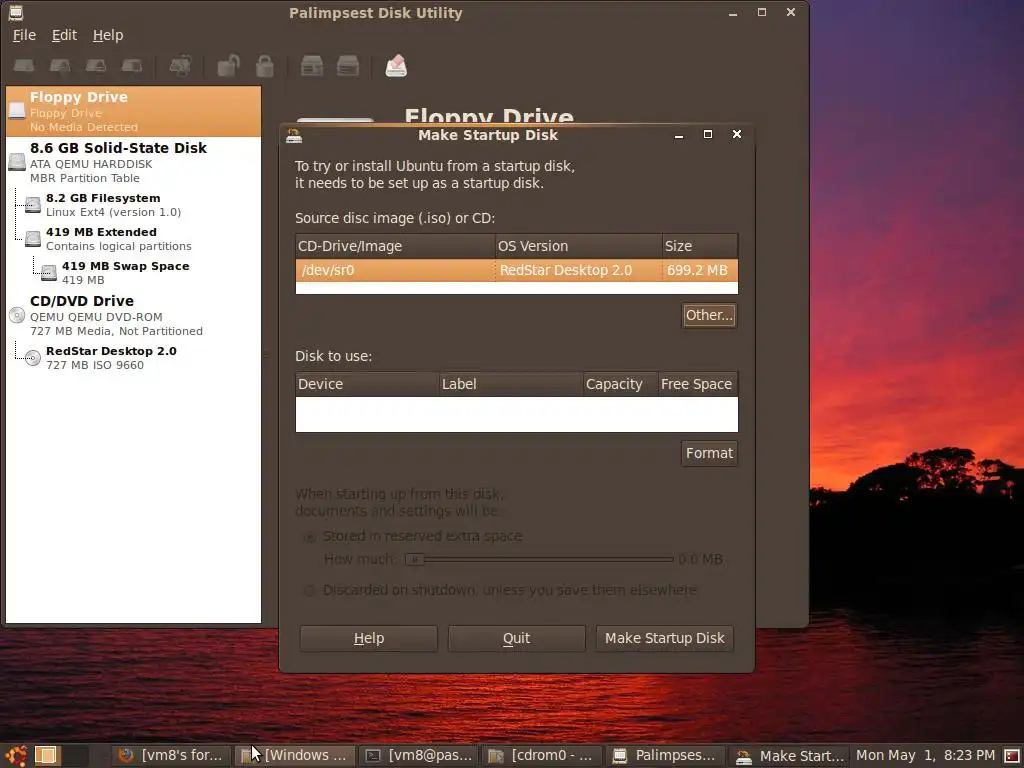
Task: Click the Free Space column header
Action: coord(698,384)
